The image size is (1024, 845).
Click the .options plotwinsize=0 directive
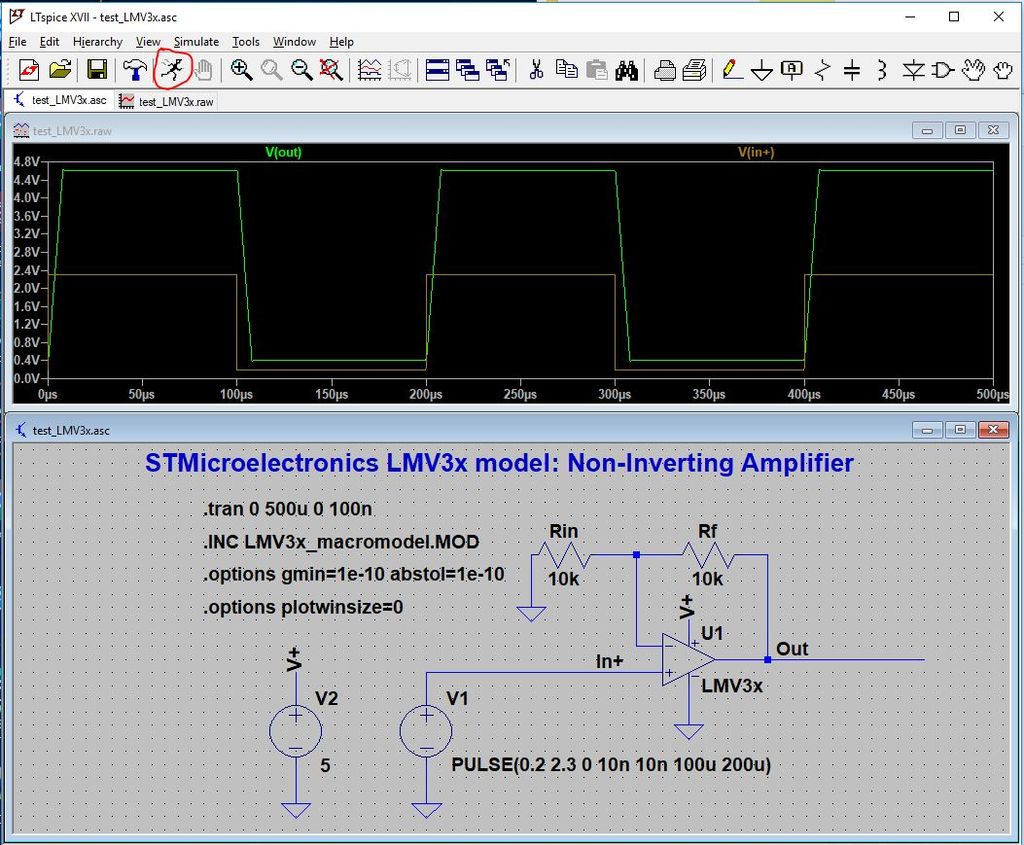[x=303, y=607]
